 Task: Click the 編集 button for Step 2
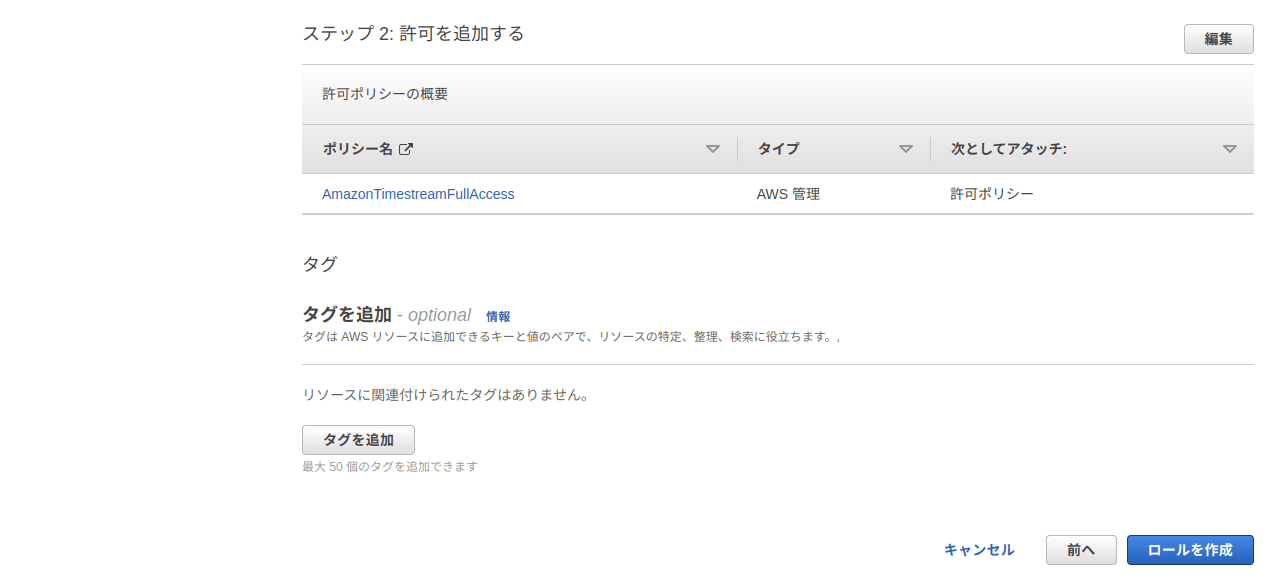(1218, 39)
